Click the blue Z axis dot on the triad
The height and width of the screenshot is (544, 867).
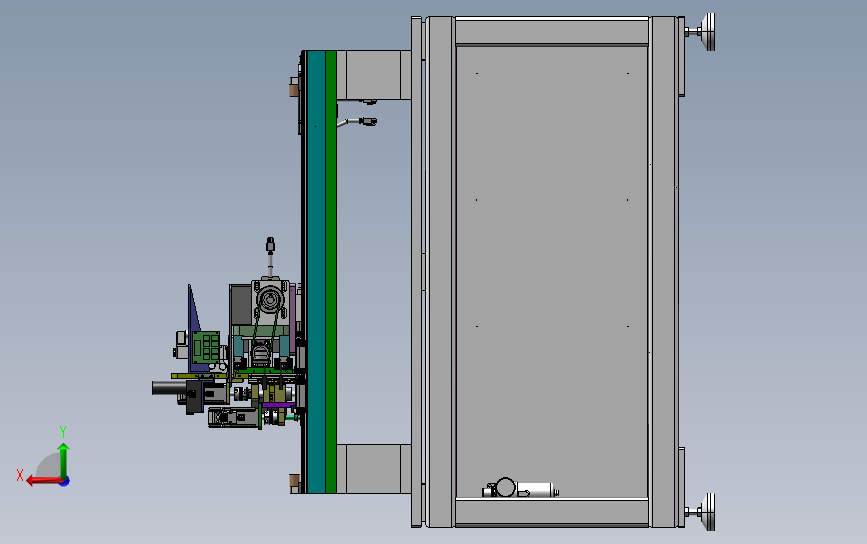click(x=65, y=482)
